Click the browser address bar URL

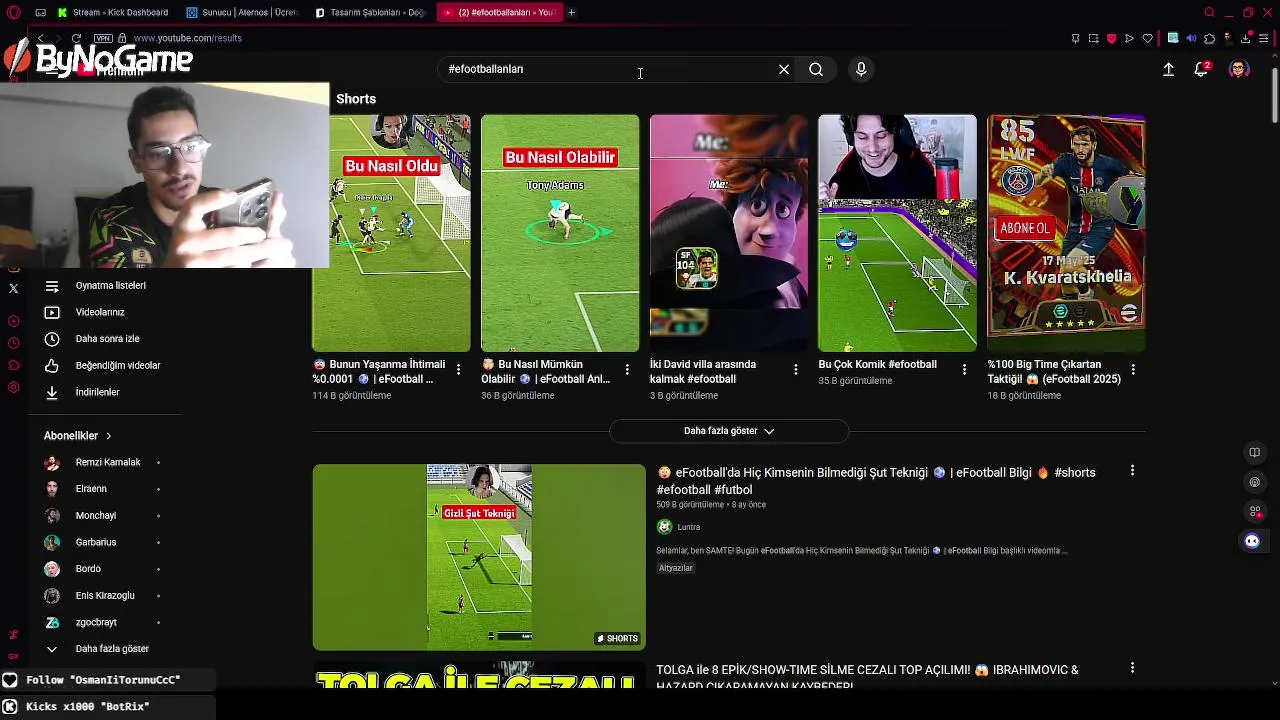click(187, 38)
